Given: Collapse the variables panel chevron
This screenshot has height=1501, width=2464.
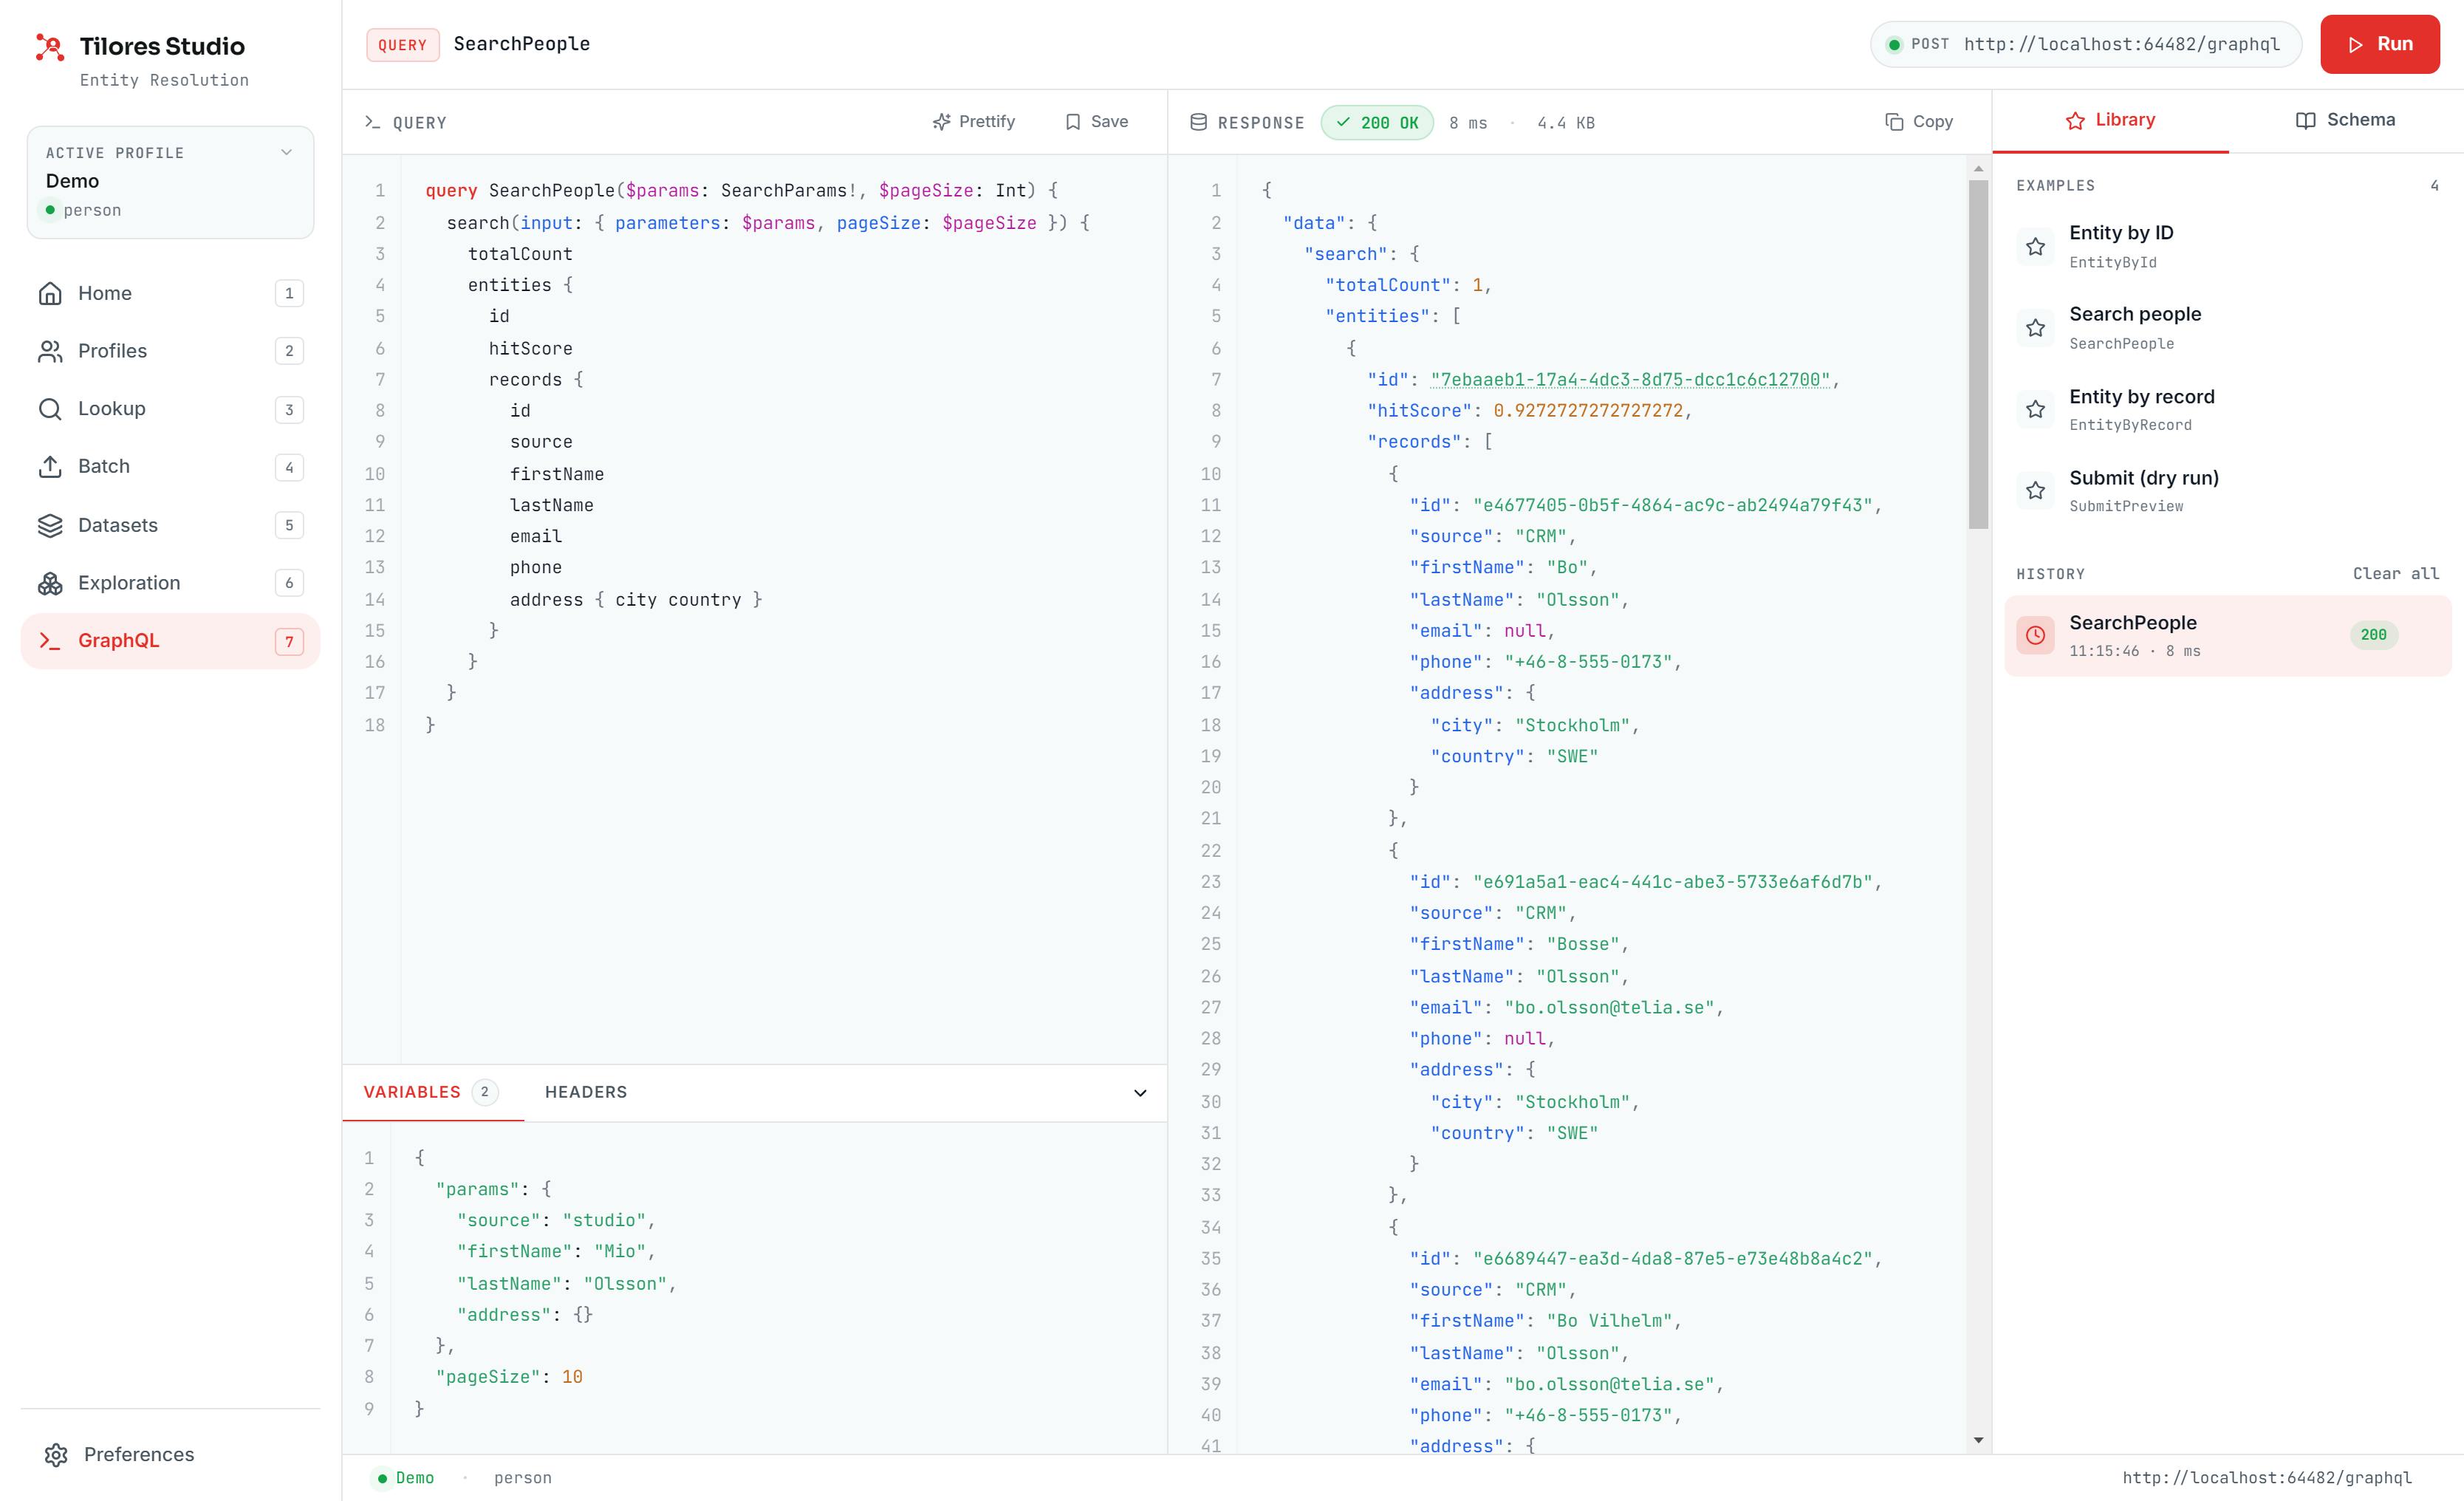Looking at the screenshot, I should (1140, 1093).
